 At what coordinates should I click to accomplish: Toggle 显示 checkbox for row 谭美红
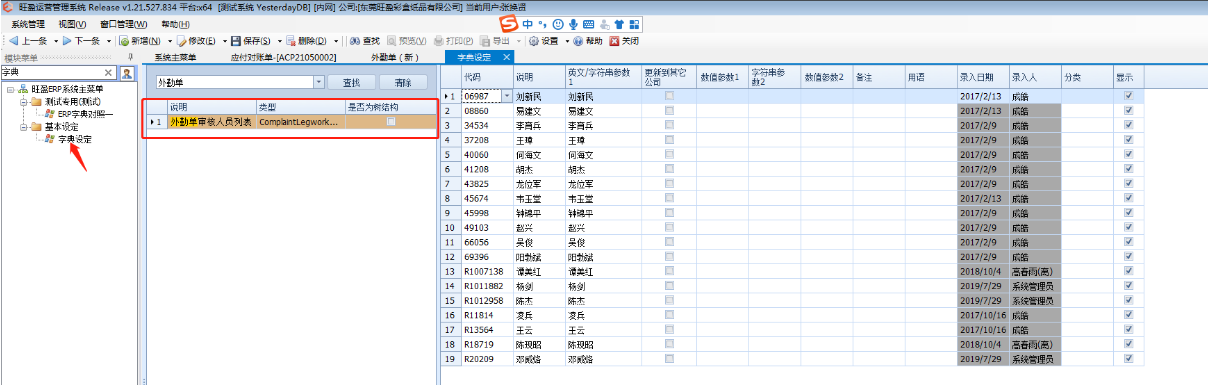pyautogui.click(x=1129, y=271)
